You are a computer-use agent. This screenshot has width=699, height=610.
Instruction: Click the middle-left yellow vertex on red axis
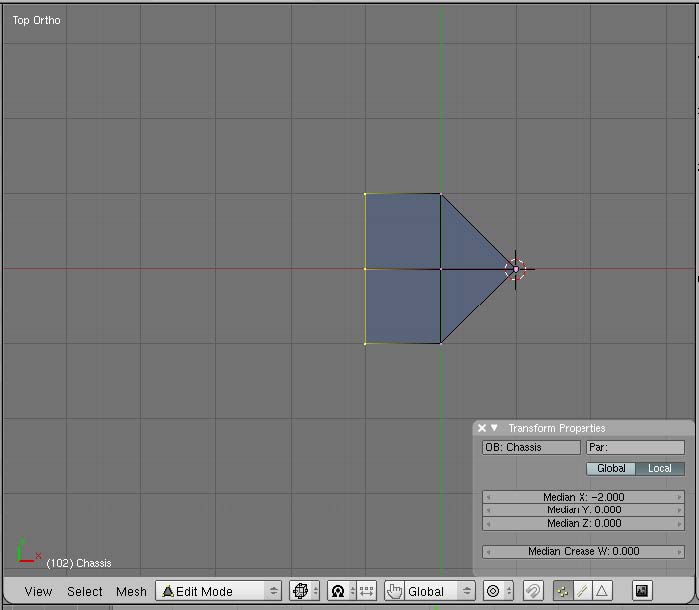click(x=365, y=269)
